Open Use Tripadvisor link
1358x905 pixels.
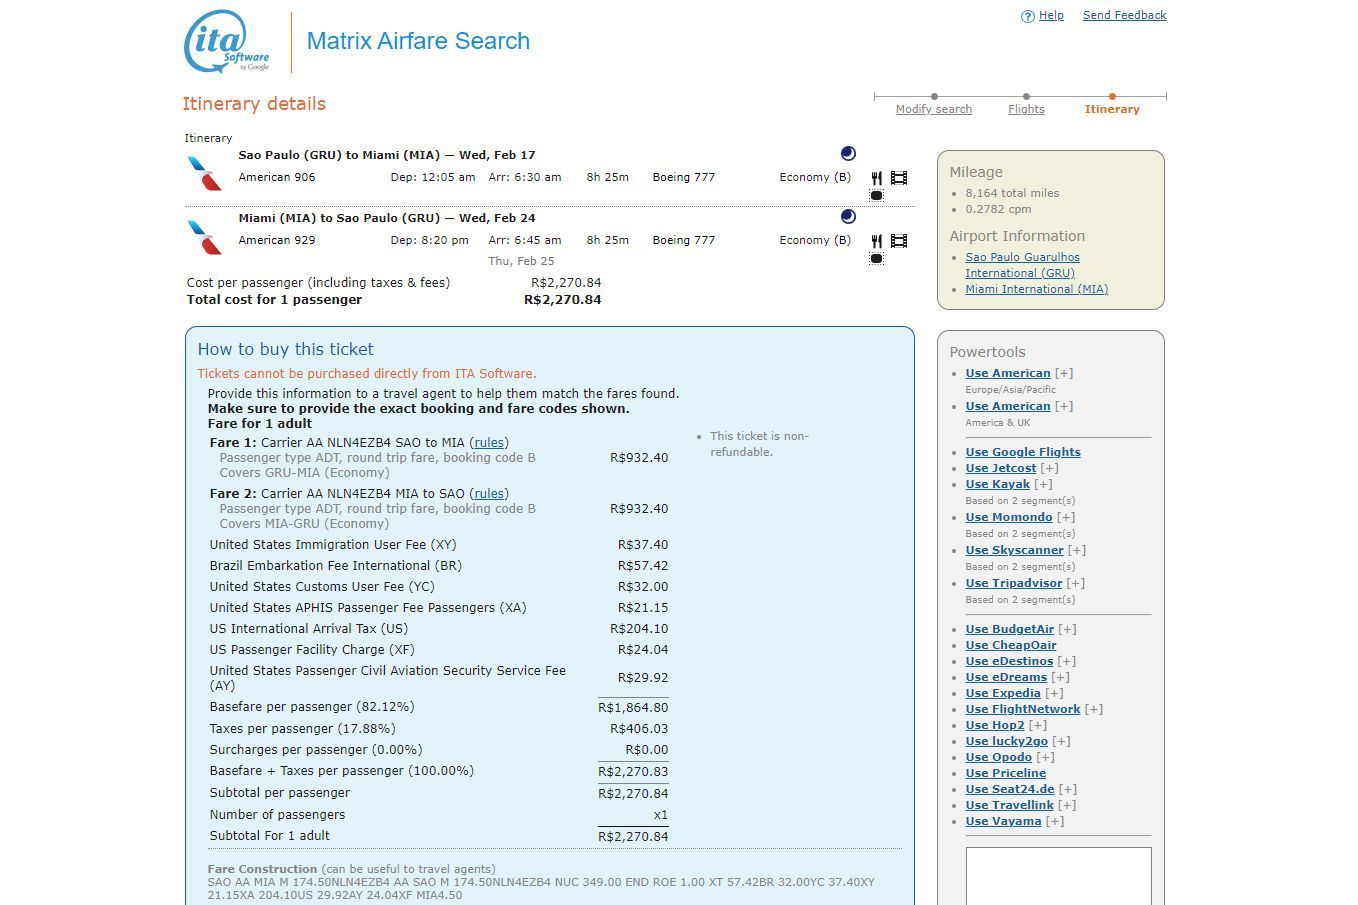(1014, 583)
